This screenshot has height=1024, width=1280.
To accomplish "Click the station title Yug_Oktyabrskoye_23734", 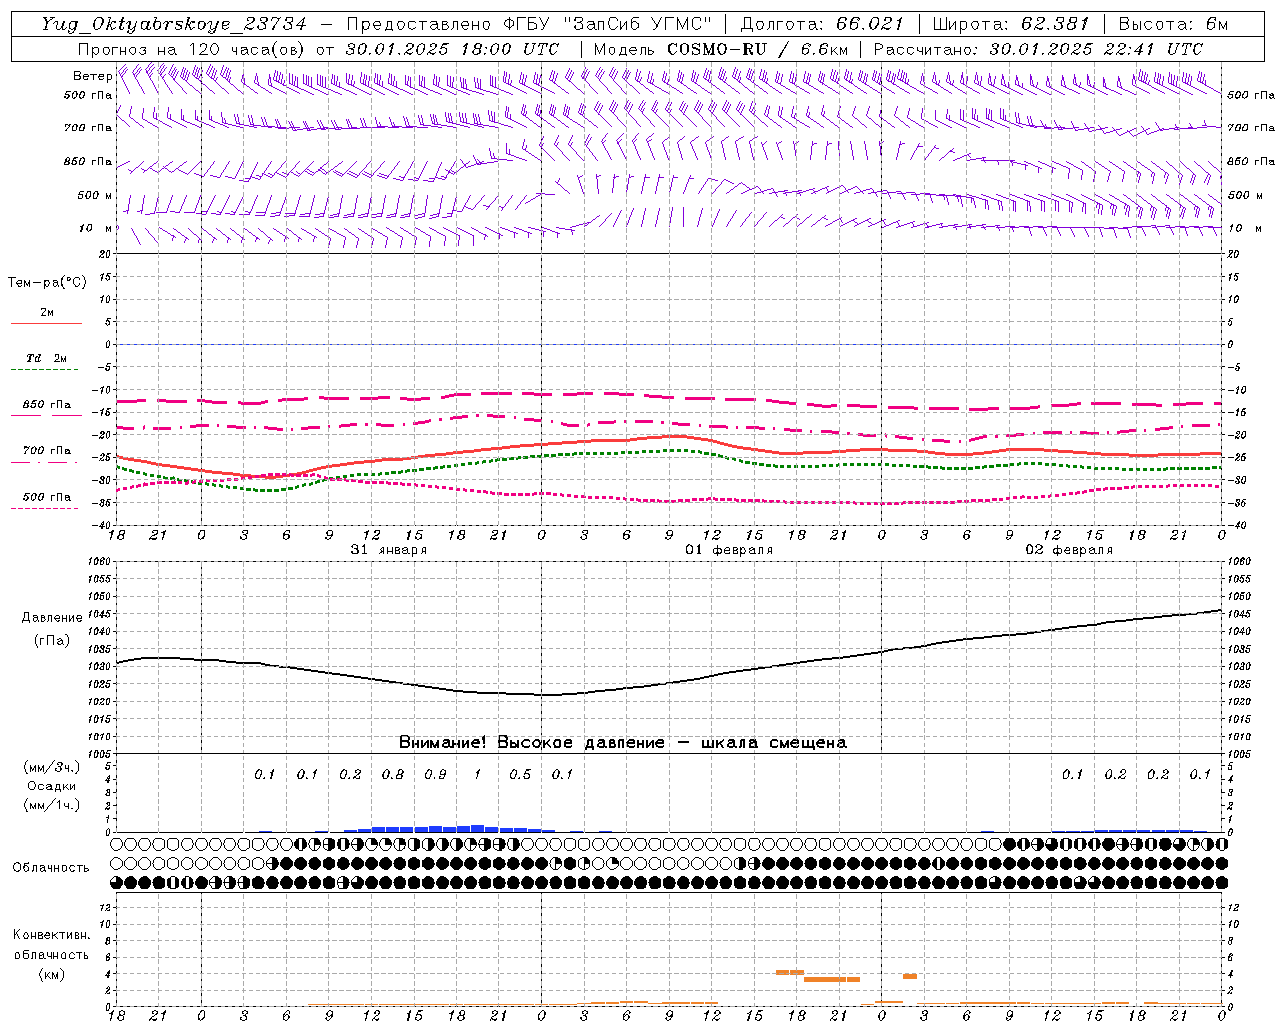I will 174,24.
